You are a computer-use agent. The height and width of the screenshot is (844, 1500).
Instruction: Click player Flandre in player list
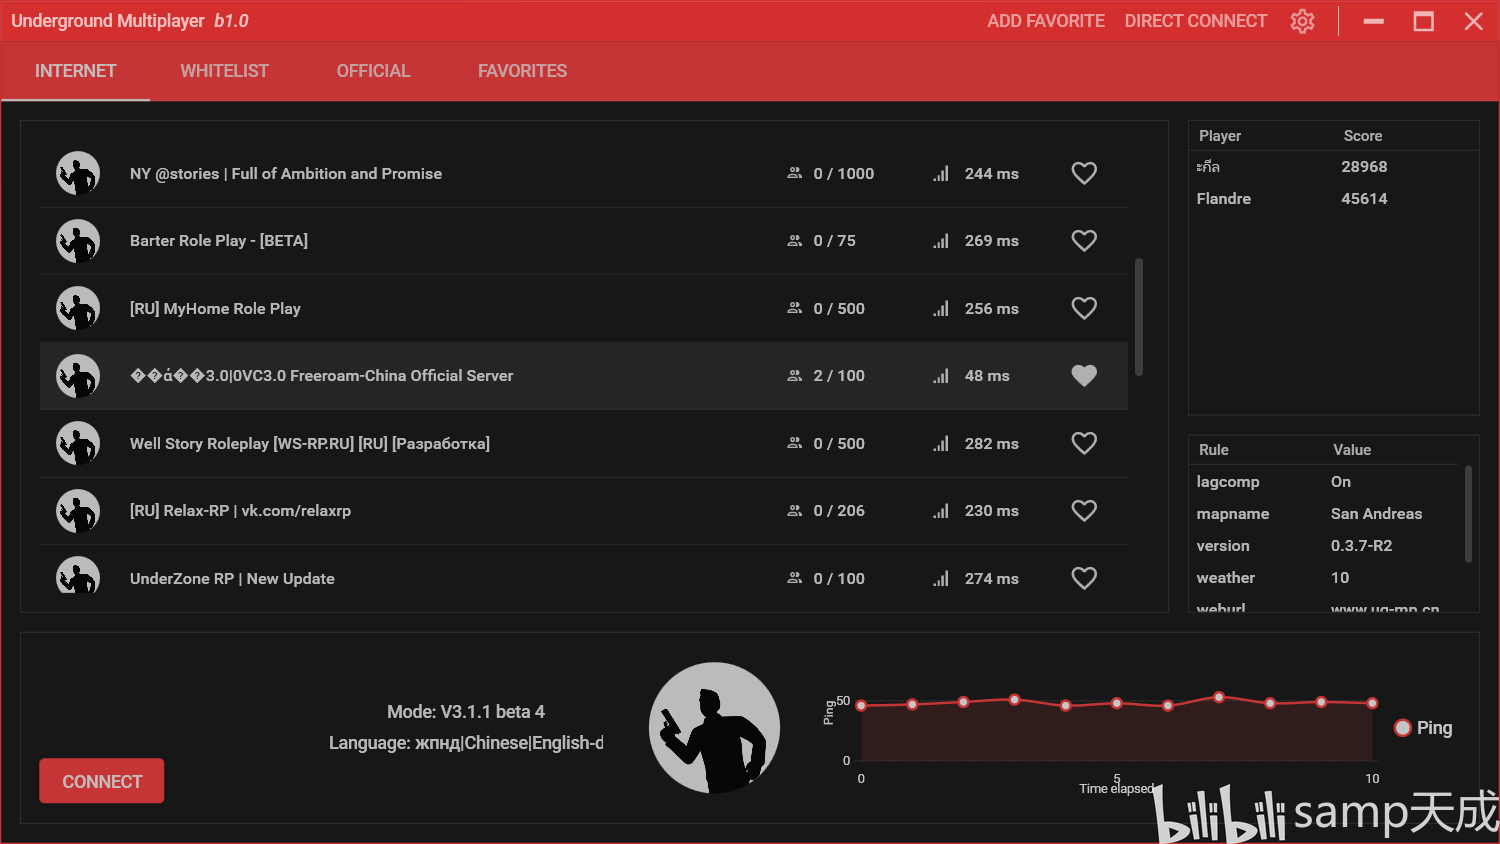[x=1224, y=199]
